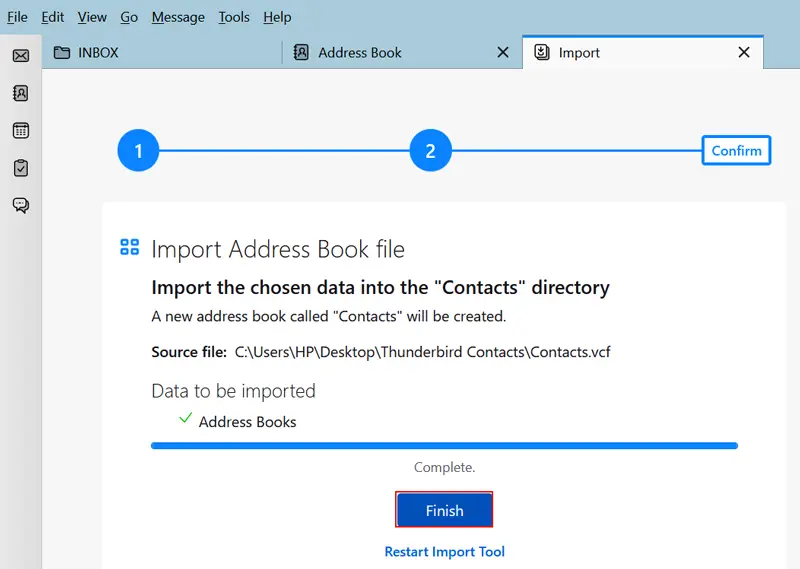
Task: Click the Import Address Book file icon
Action: coord(129,248)
